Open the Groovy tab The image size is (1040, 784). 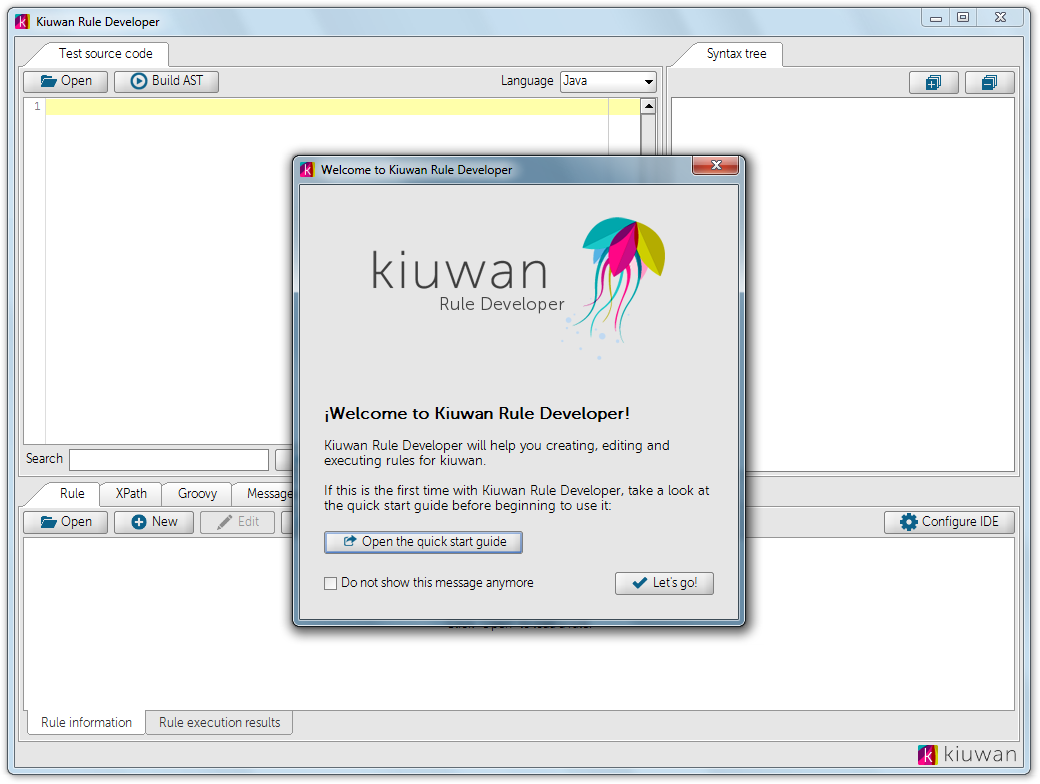coord(197,493)
